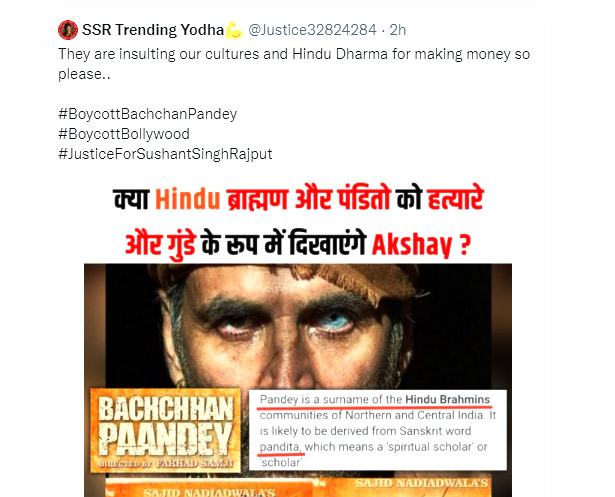This screenshot has height=497, width=615.
Task: Click the 'Akshay ?' text in the headline
Action: point(421,245)
